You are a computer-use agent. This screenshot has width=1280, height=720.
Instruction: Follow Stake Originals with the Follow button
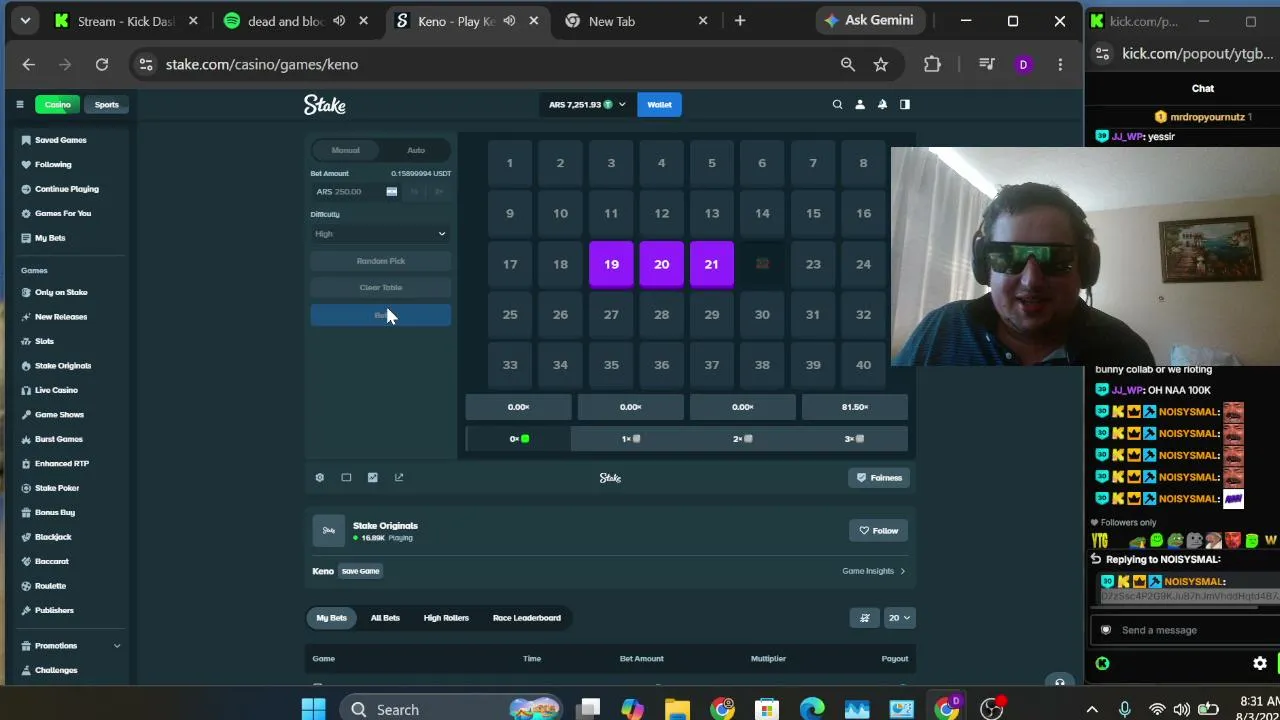click(x=879, y=531)
